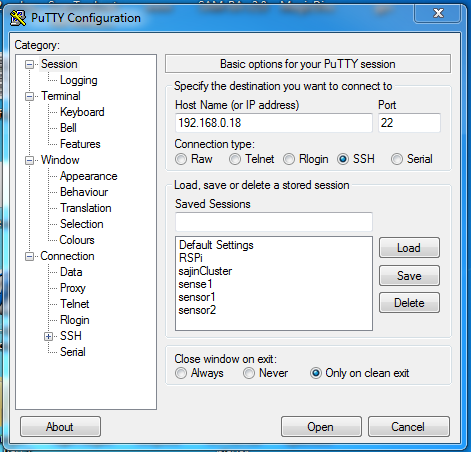Collapse the Session tree node
The image size is (471, 452).
30,64
